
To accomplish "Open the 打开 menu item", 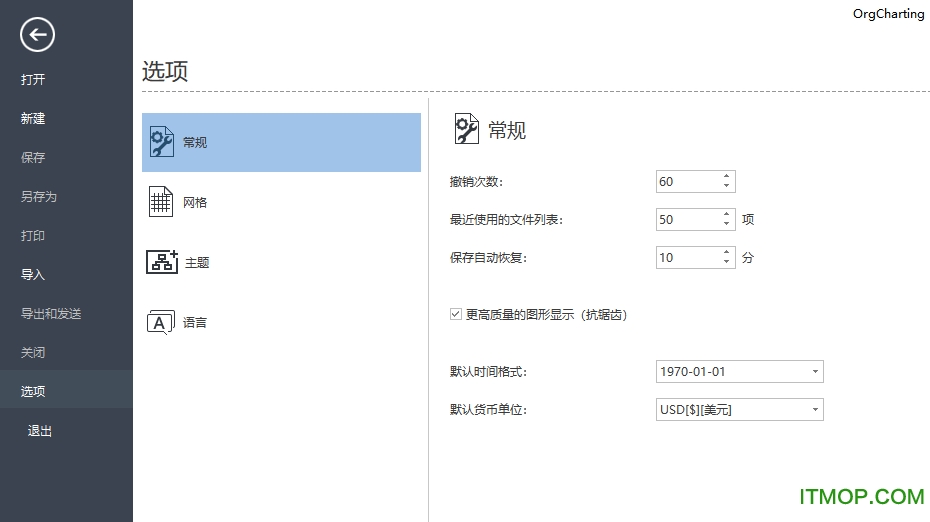I will pyautogui.click(x=33, y=80).
